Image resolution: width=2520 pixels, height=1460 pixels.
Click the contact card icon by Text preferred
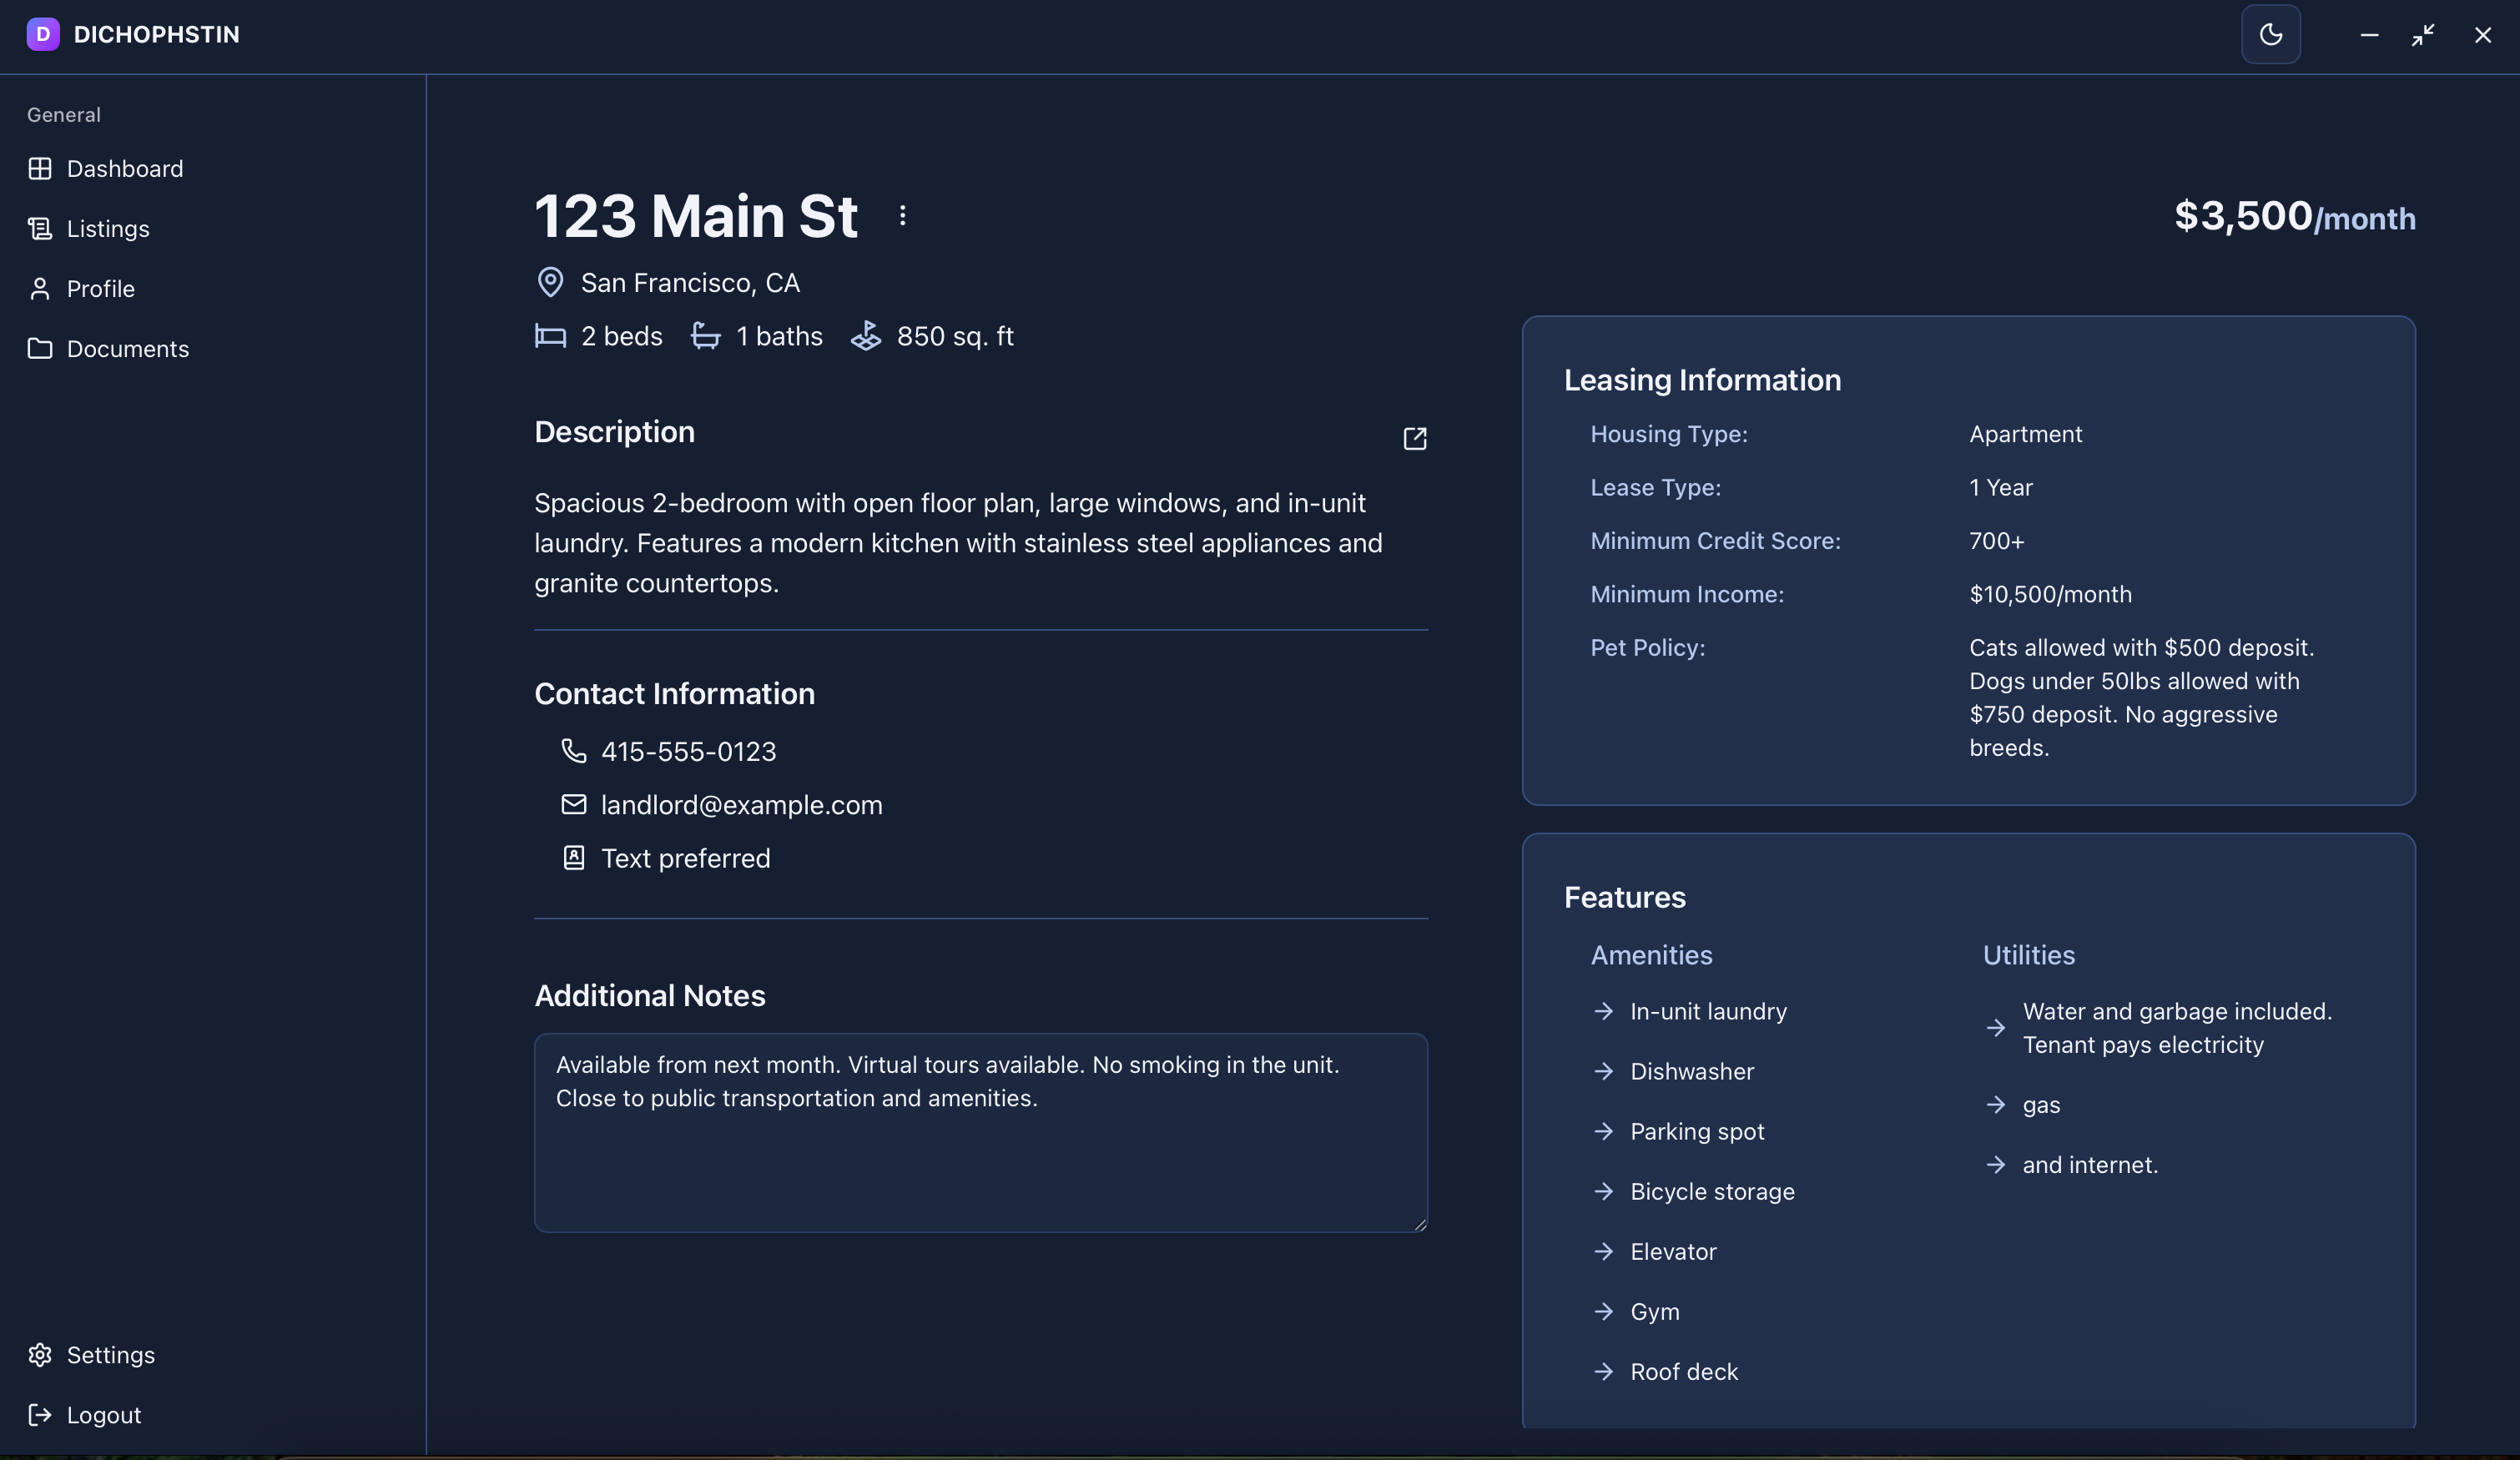pyautogui.click(x=573, y=857)
